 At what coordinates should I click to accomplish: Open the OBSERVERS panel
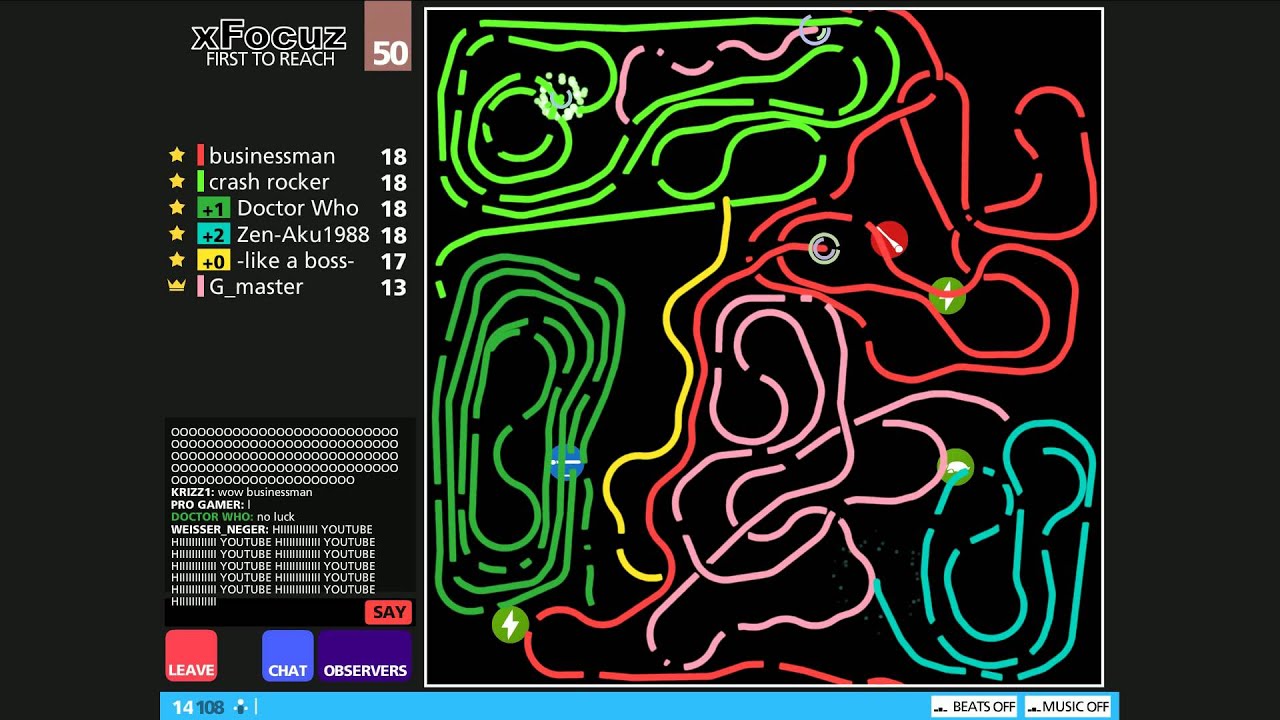[365, 656]
